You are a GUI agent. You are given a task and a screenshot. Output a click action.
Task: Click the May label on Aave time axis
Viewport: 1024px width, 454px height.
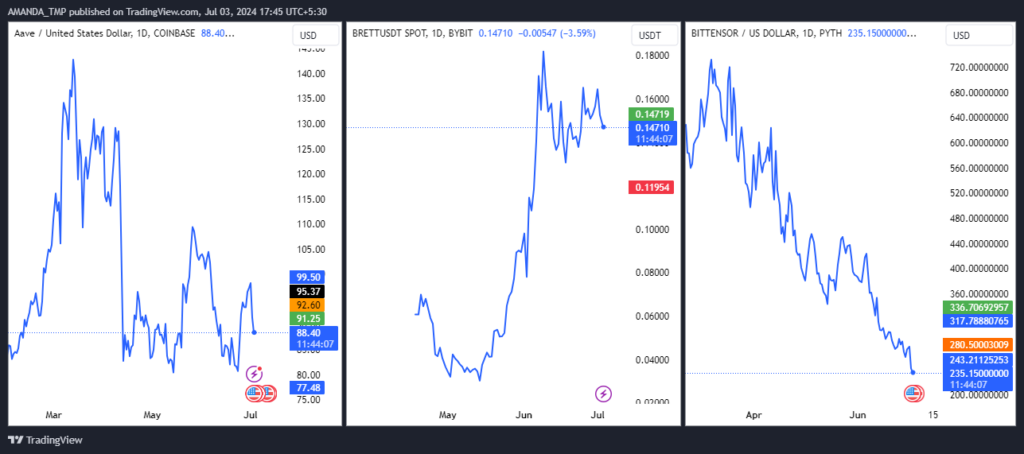[152, 415]
